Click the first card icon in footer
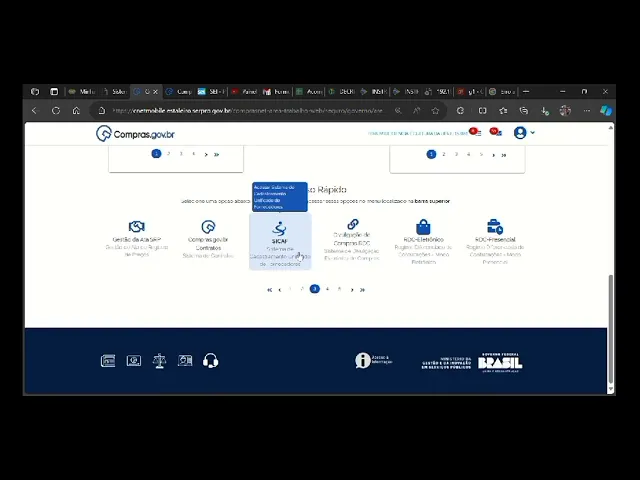This screenshot has width=640, height=480. pos(108,361)
